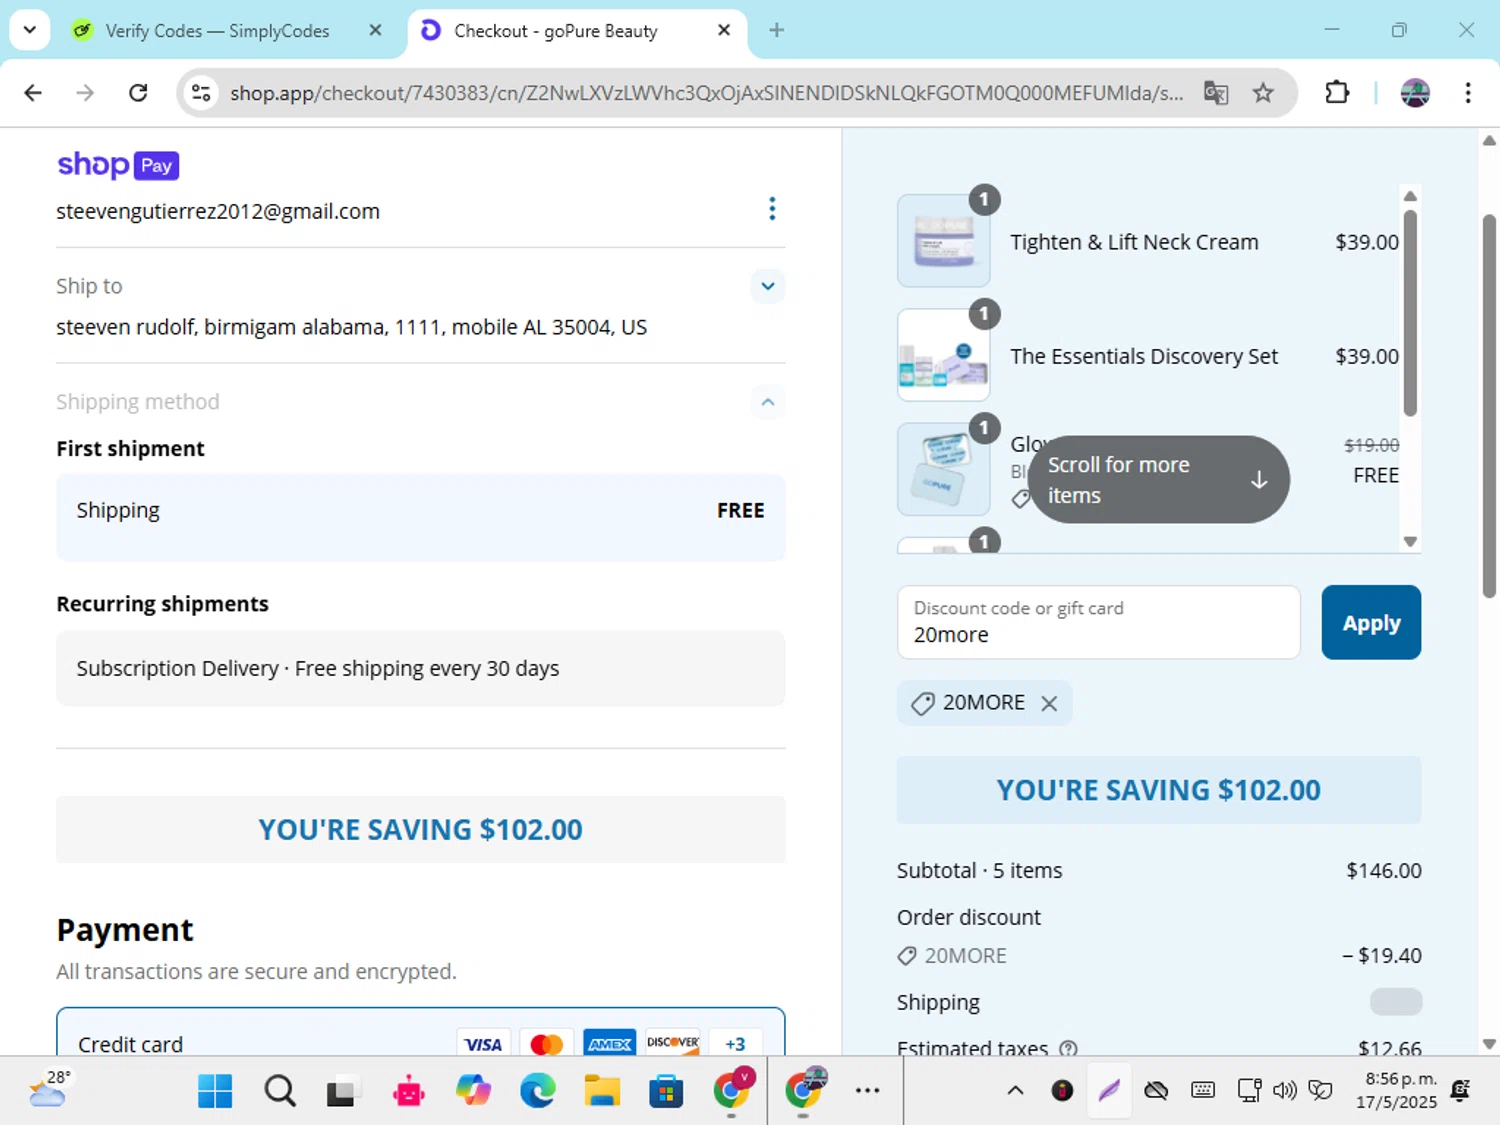Close the Checkout goPure Beauty tab
This screenshot has width=1500, height=1125.
click(724, 30)
